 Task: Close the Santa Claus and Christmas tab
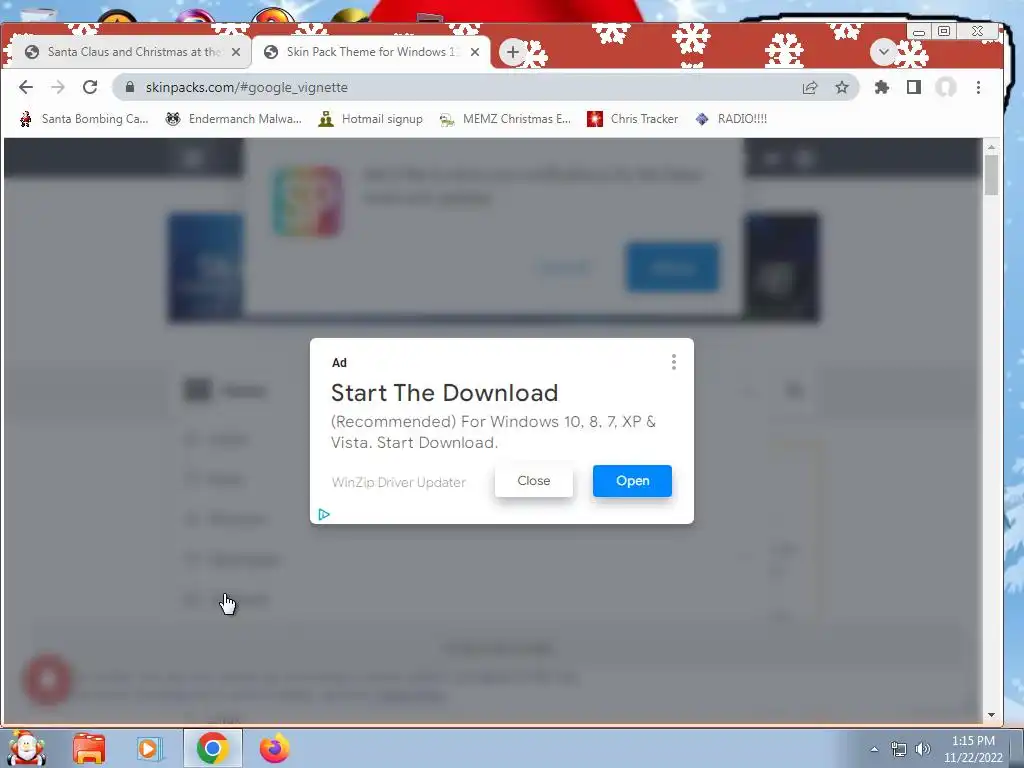pyautogui.click(x=236, y=52)
